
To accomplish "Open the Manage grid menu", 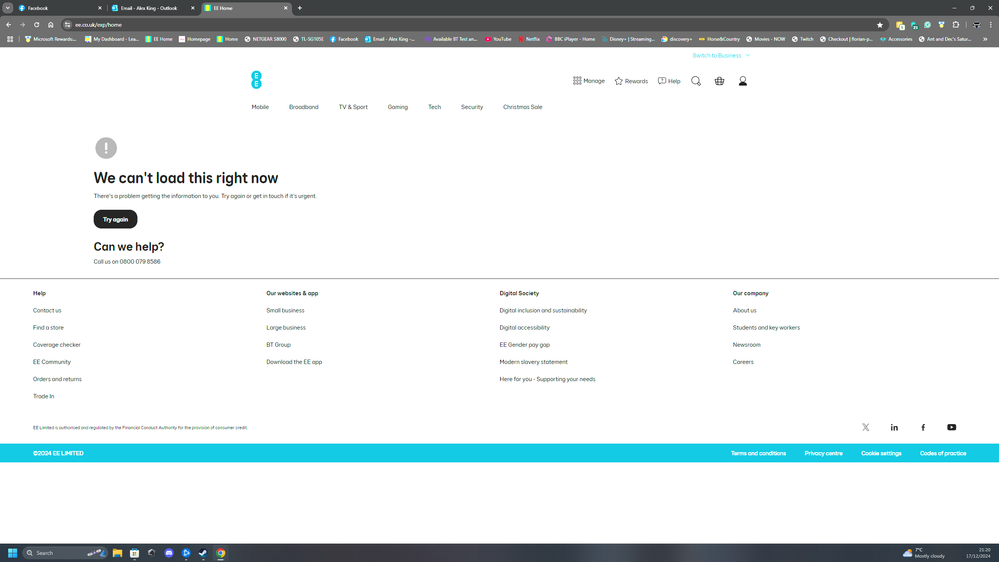I will click(x=589, y=81).
